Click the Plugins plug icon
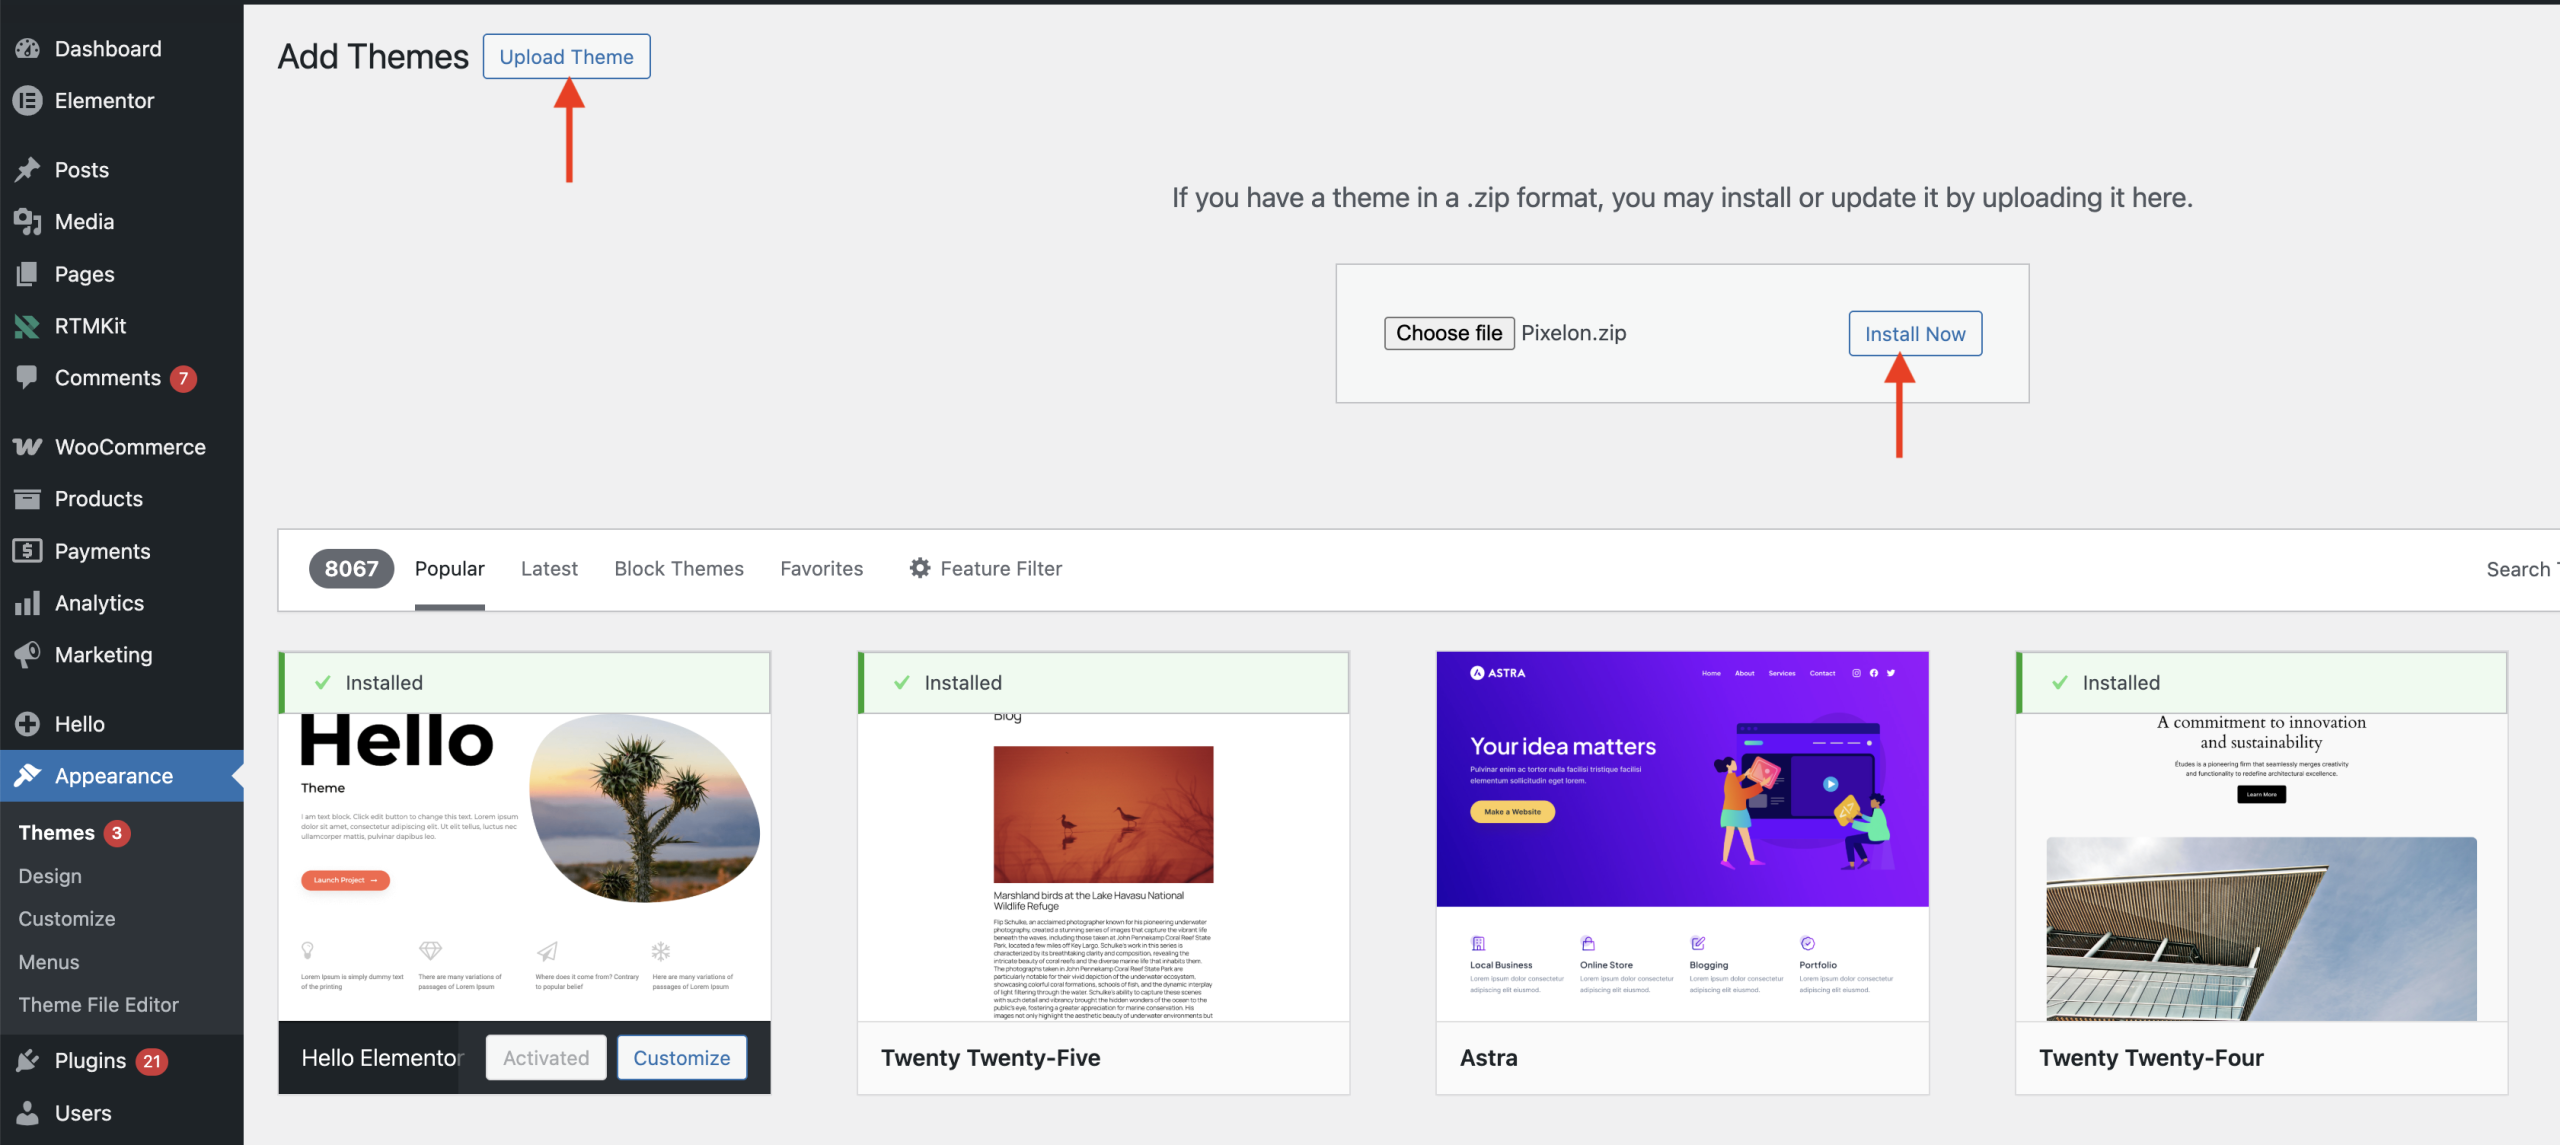 click(27, 1061)
